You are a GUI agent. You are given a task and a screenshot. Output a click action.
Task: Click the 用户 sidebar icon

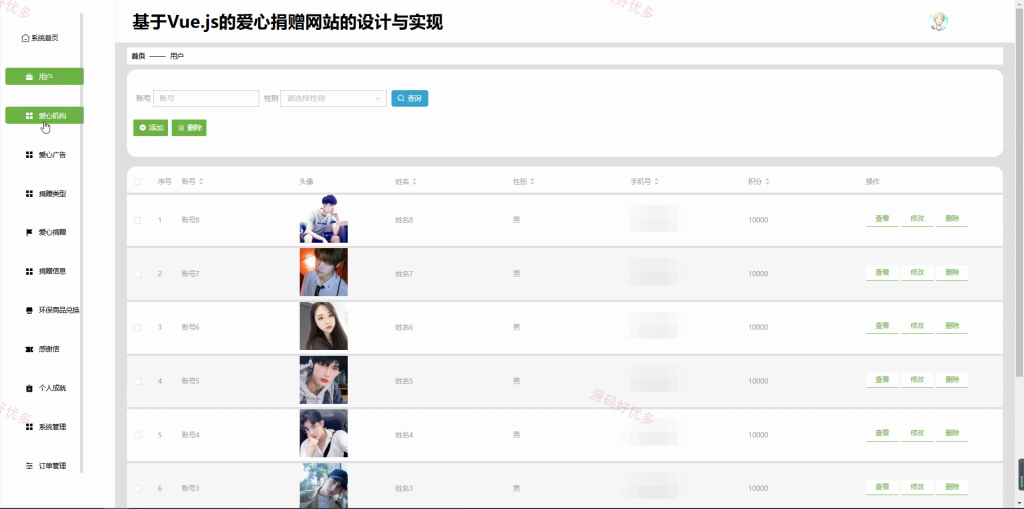(x=29, y=77)
